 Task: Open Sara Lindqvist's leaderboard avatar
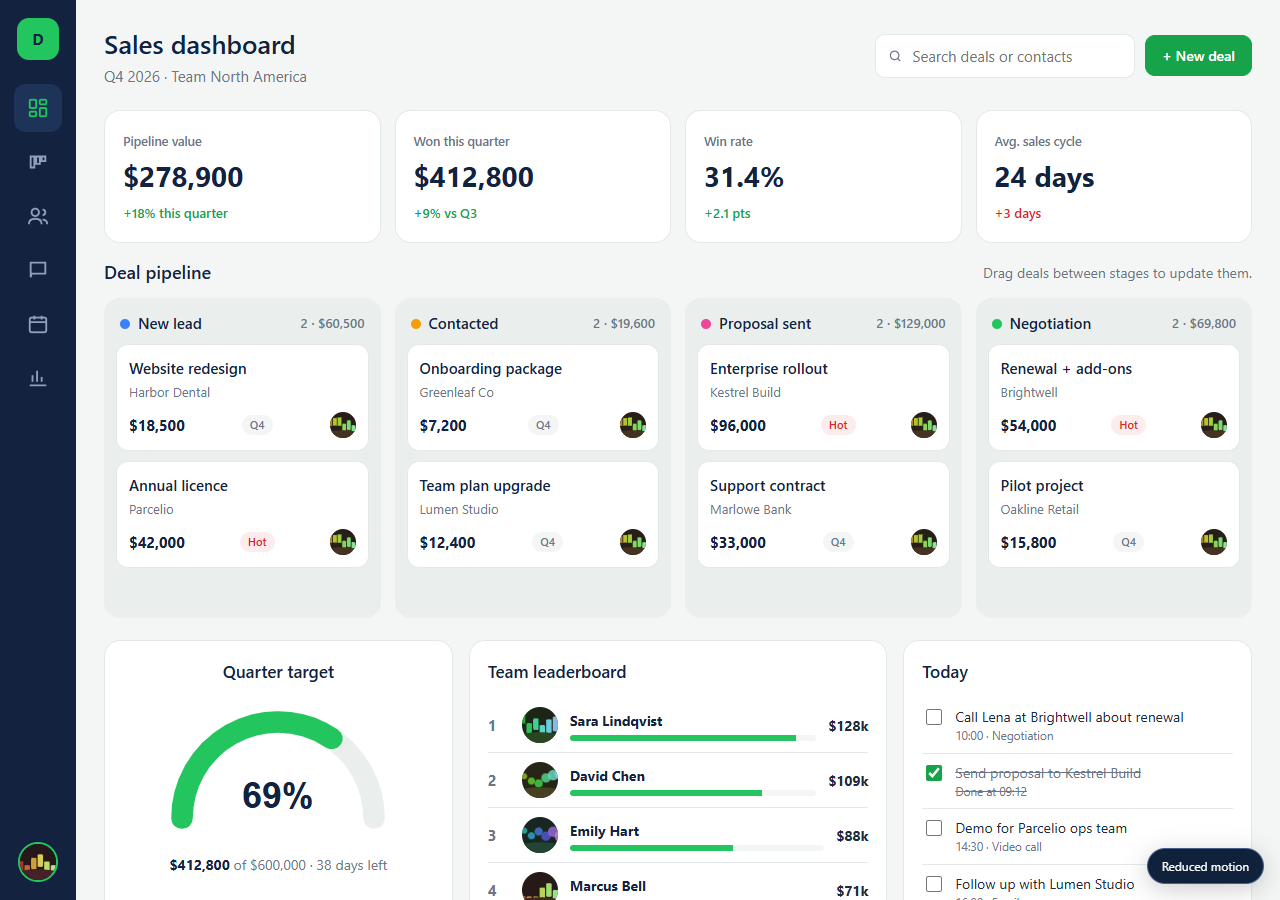pyautogui.click(x=540, y=725)
